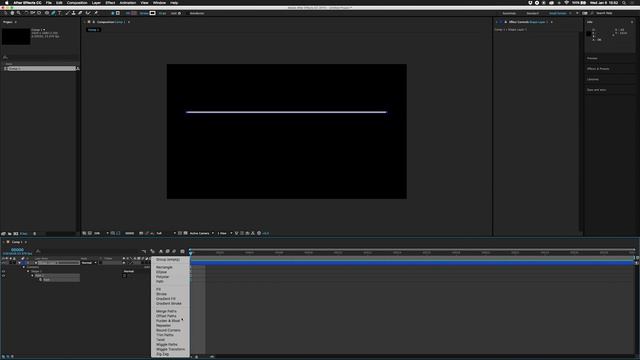640x360 pixels.
Task: Toggle the Path stopwatch icon
Action: (x=40, y=280)
